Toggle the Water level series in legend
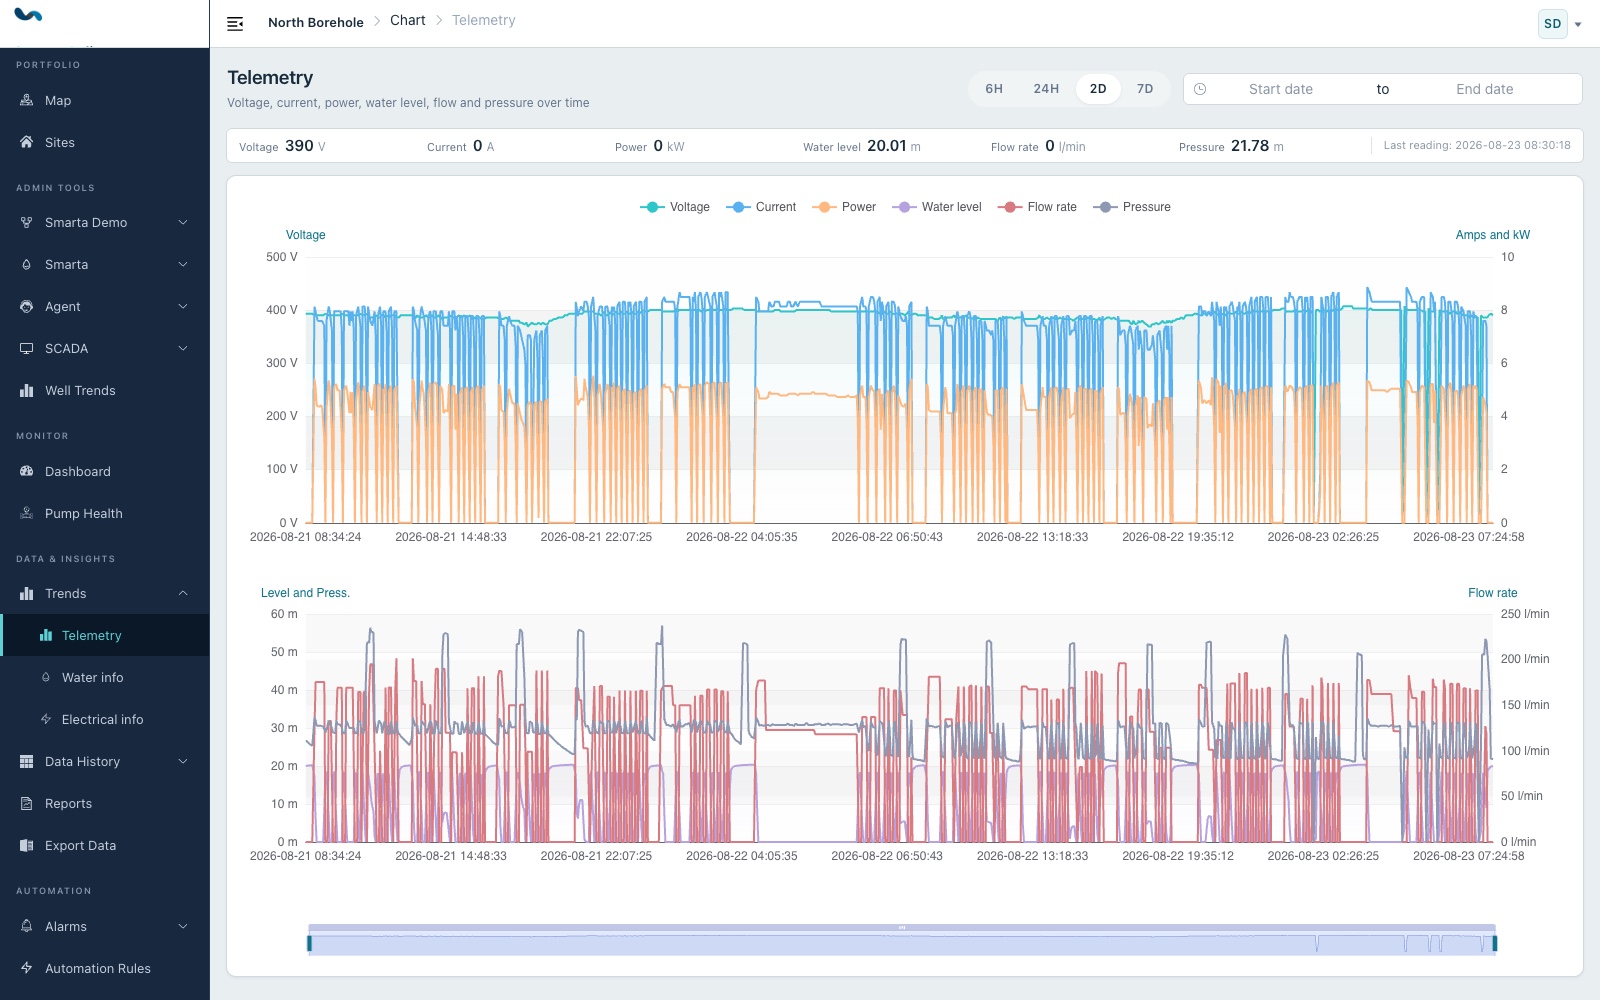 (x=937, y=207)
